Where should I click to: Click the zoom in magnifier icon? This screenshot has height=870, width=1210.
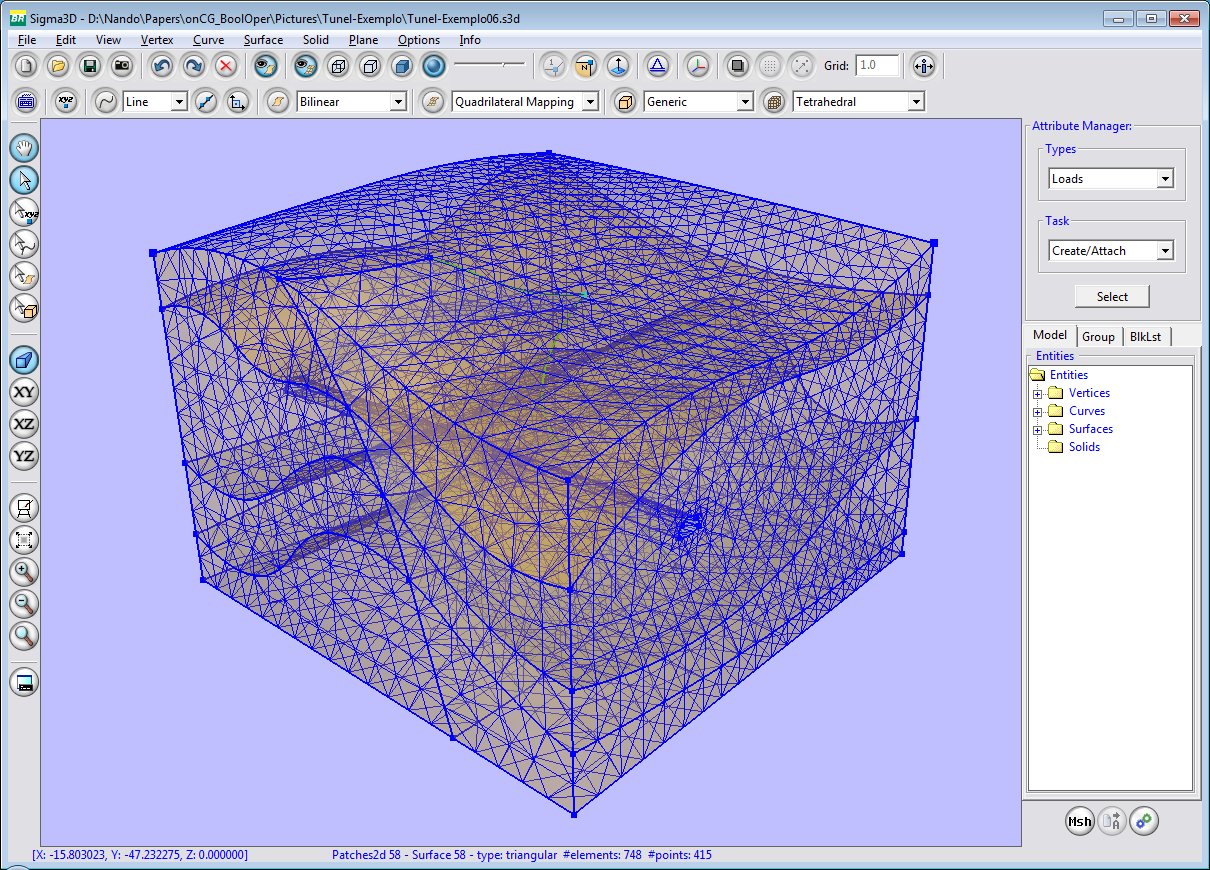(24, 572)
